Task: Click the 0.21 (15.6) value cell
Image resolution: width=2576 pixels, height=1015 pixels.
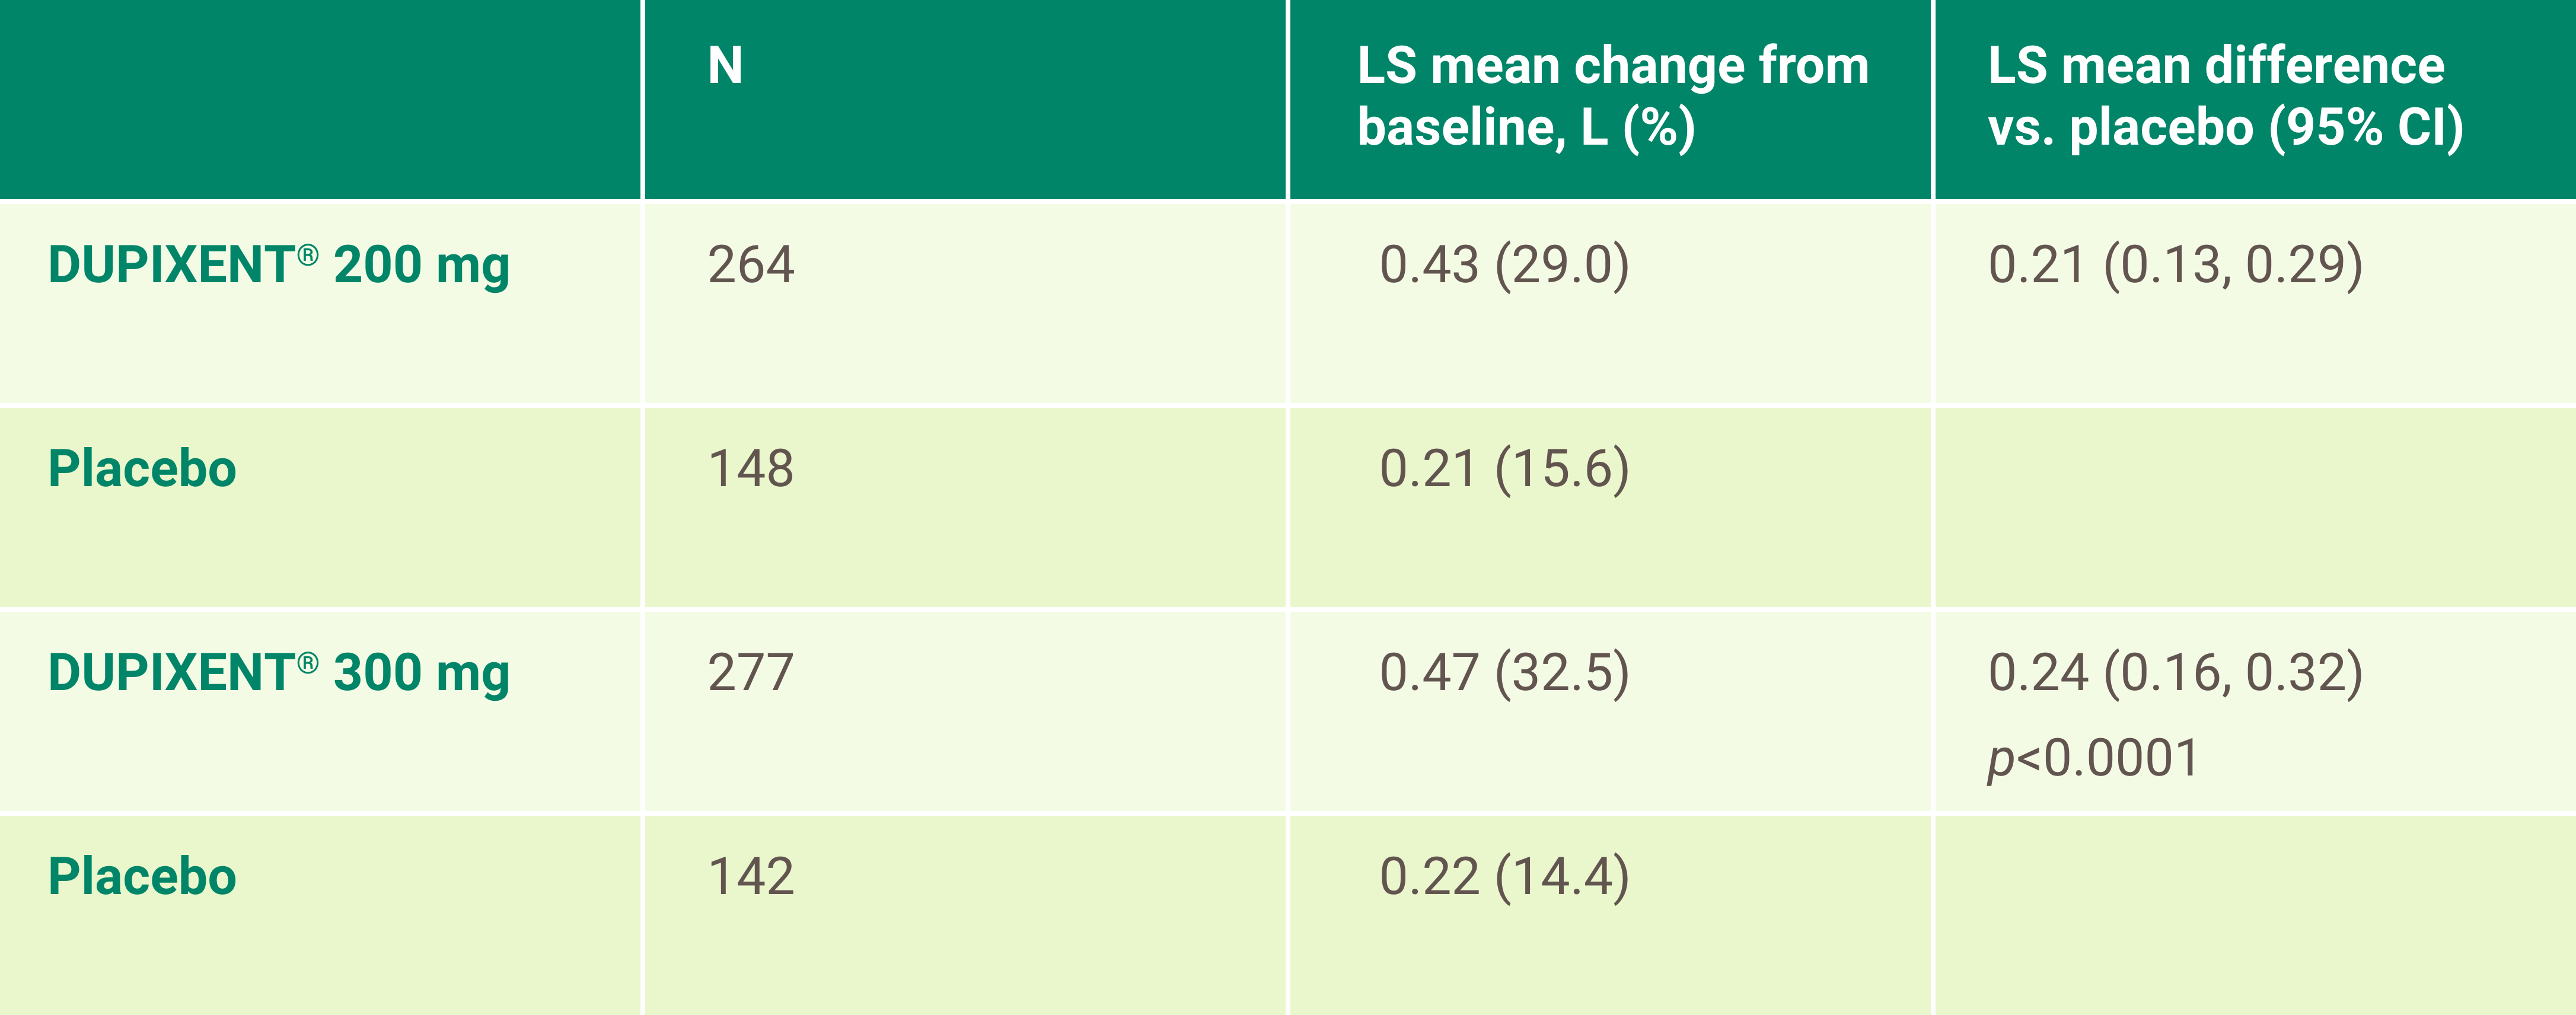Action: [x=1504, y=470]
